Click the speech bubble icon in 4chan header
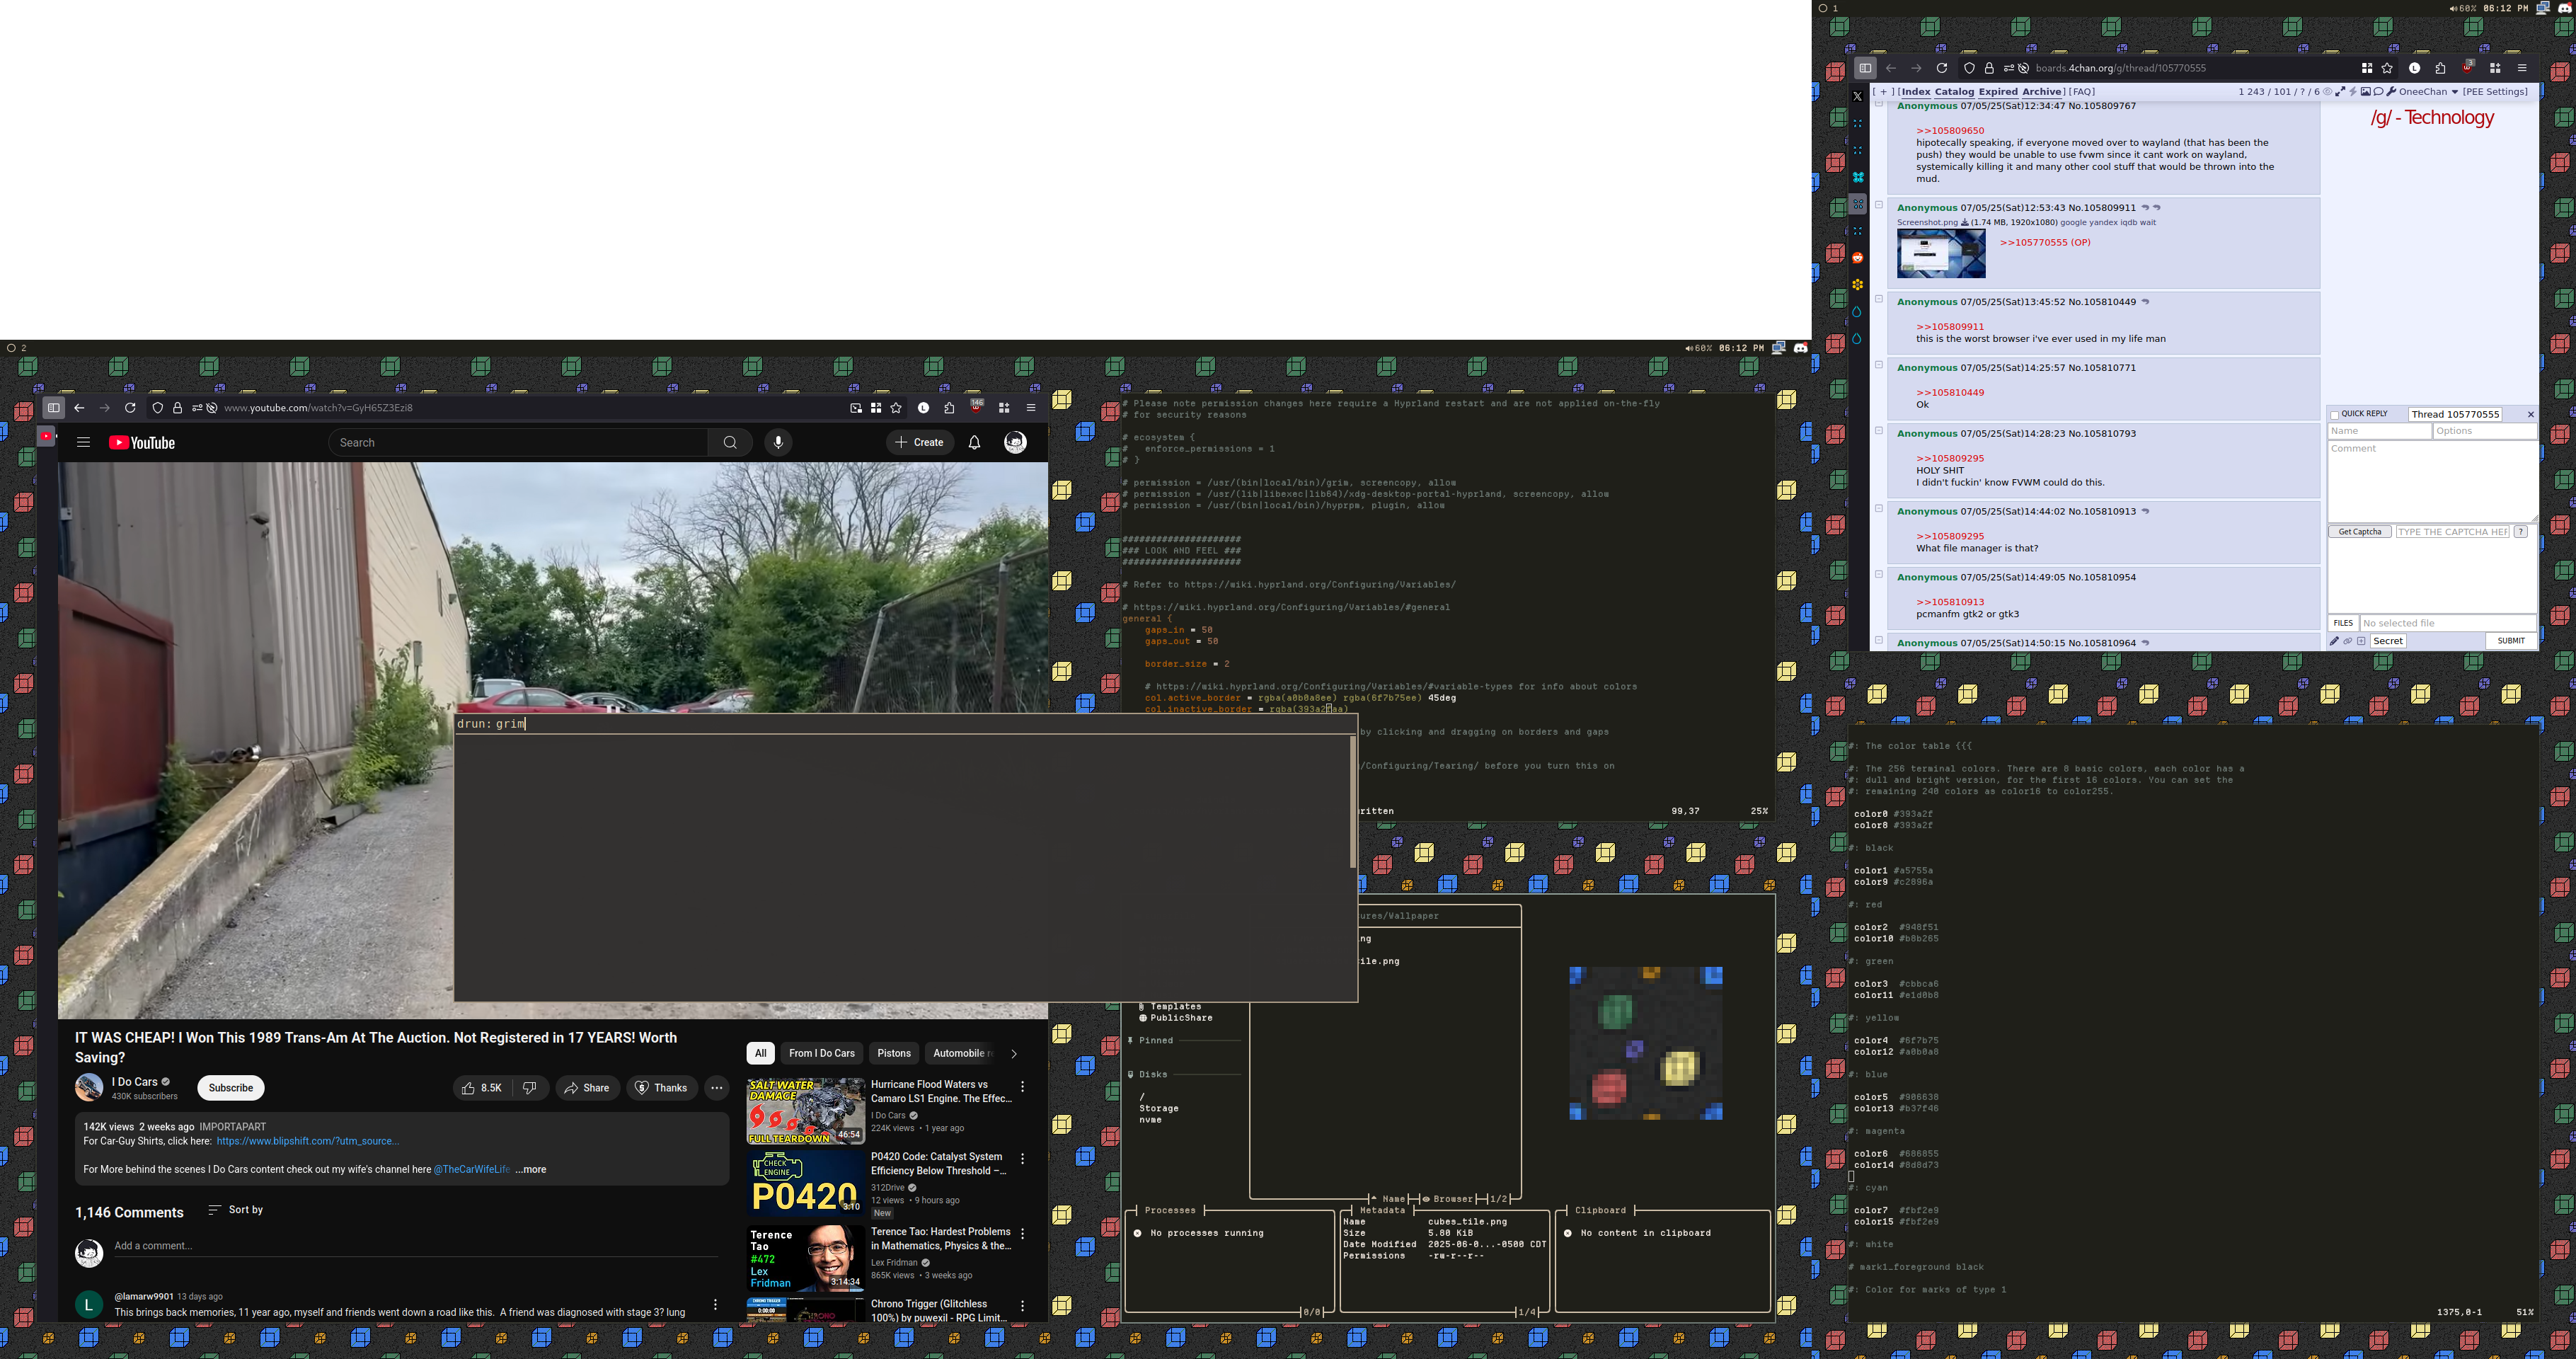Image resolution: width=2576 pixels, height=1359 pixels. pos(2378,92)
